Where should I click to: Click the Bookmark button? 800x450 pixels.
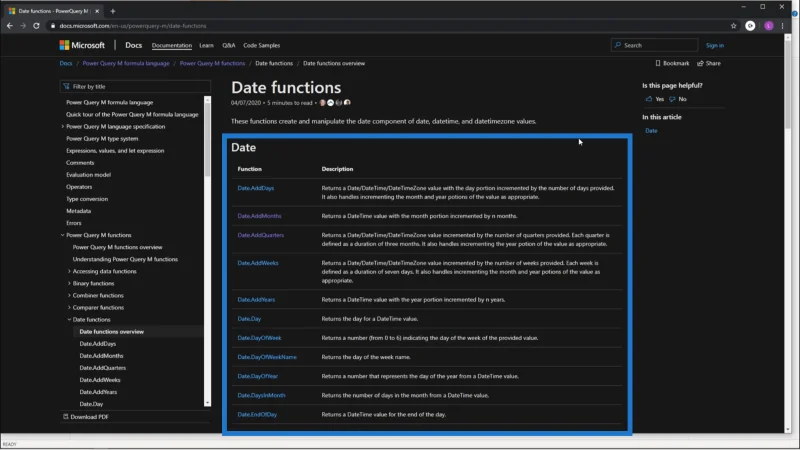(x=672, y=63)
